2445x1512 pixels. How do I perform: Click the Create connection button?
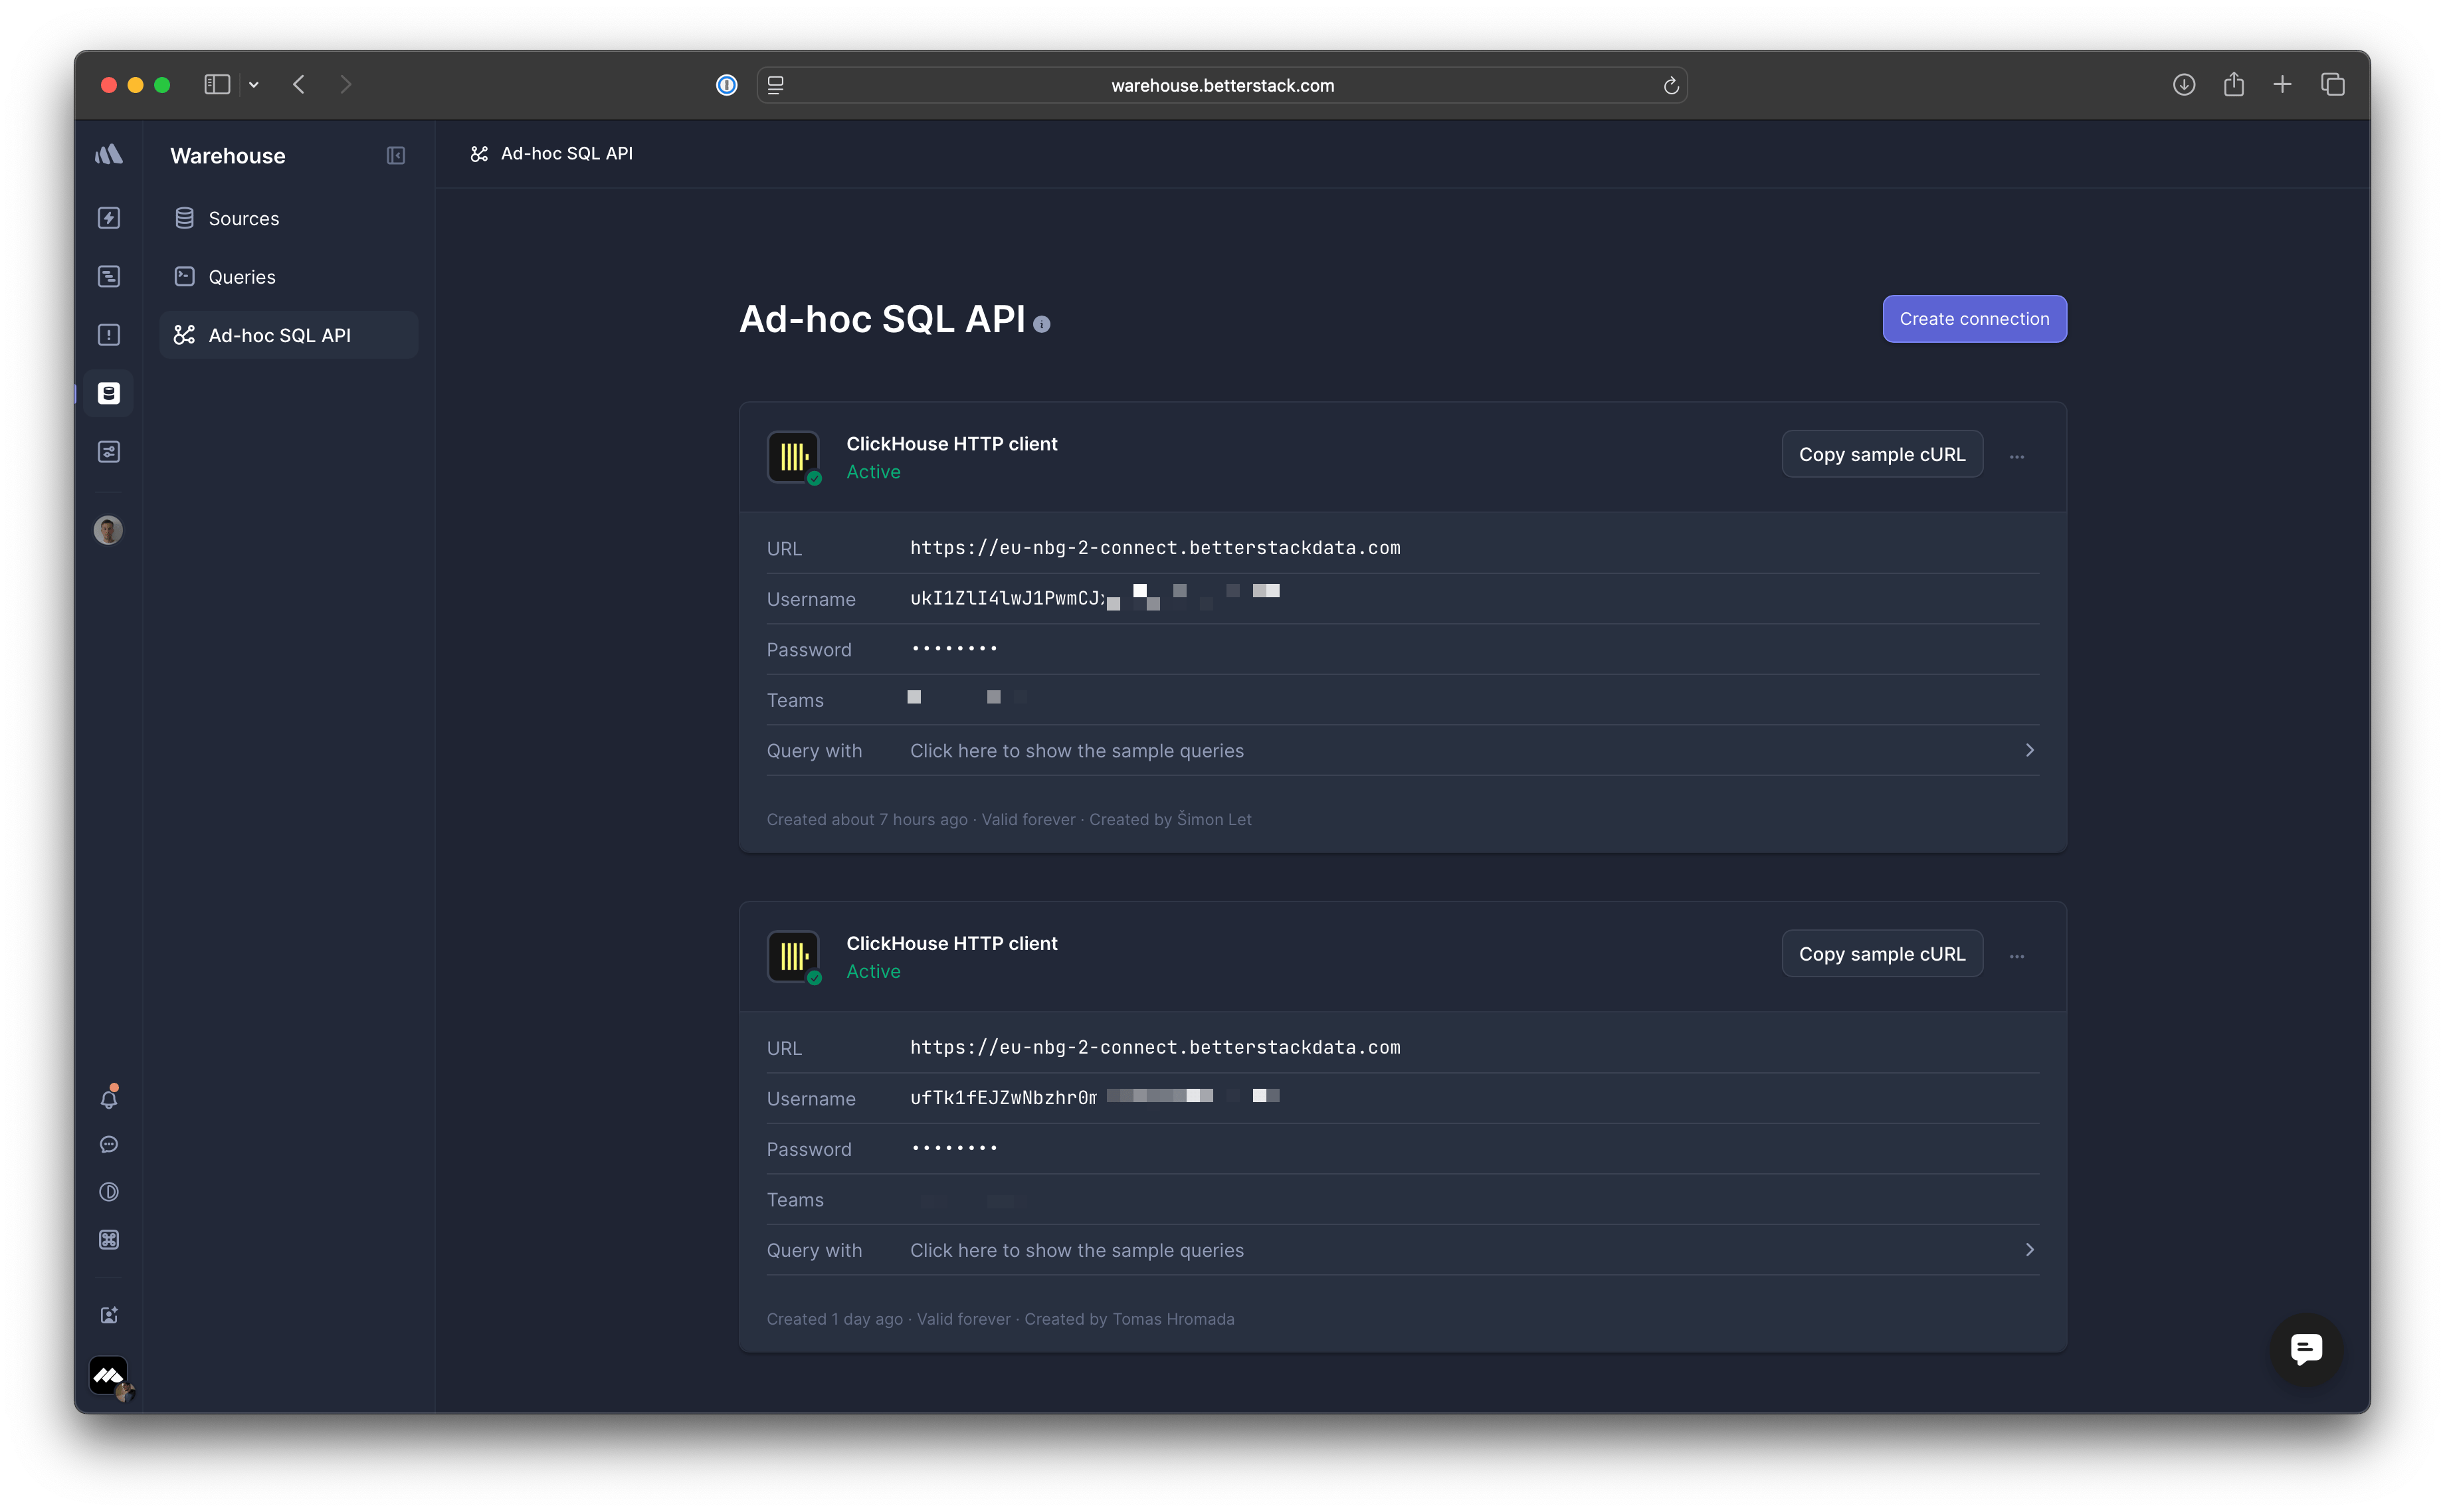1974,319
